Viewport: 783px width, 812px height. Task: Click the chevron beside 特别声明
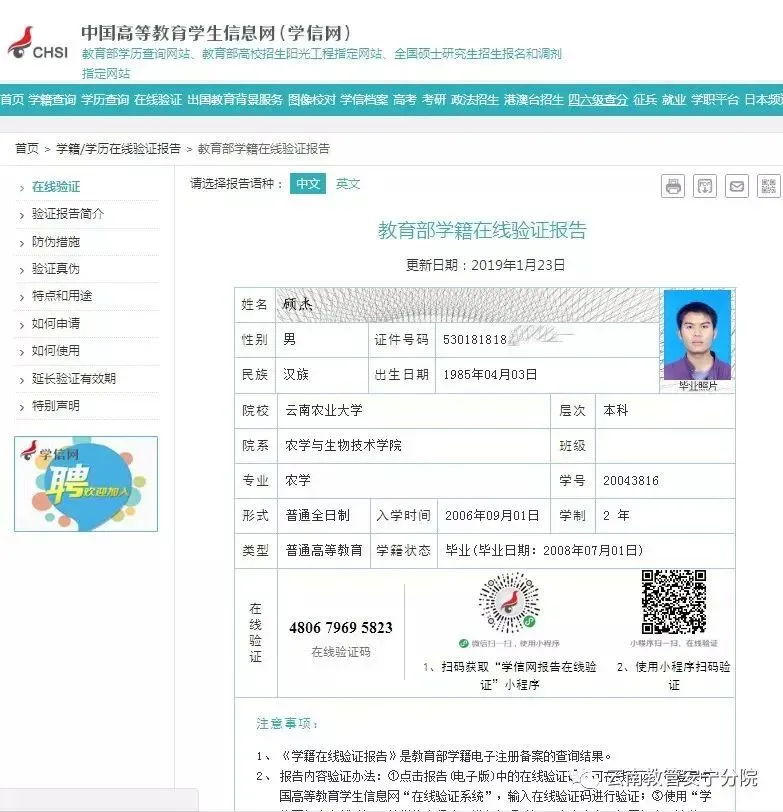[x=22, y=407]
